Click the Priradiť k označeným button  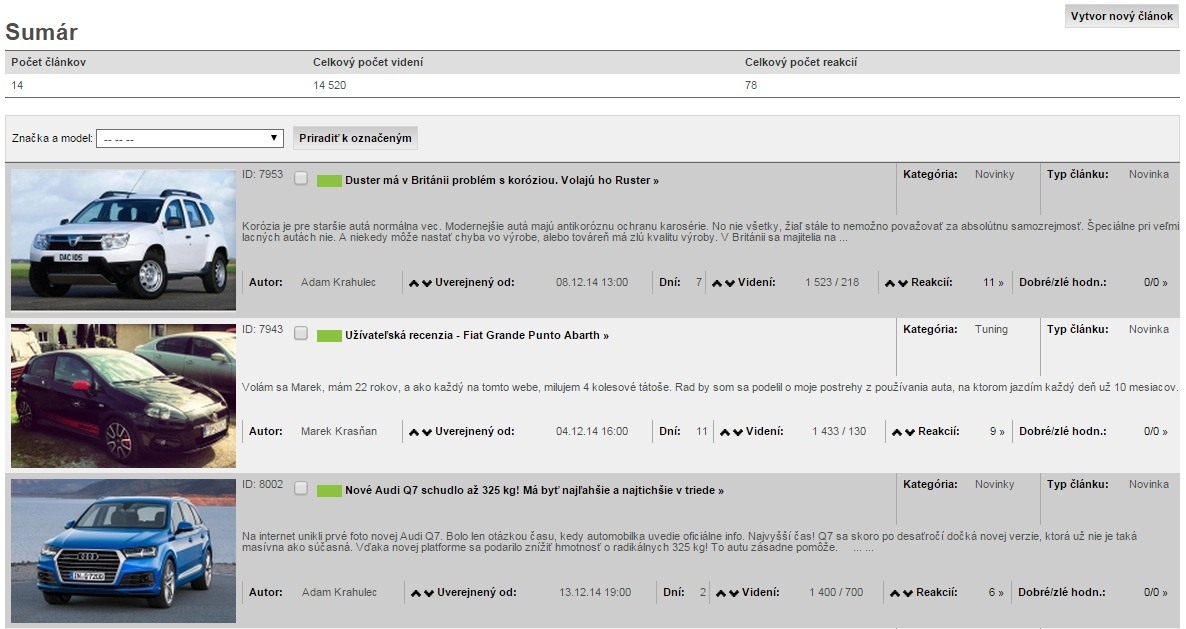355,138
